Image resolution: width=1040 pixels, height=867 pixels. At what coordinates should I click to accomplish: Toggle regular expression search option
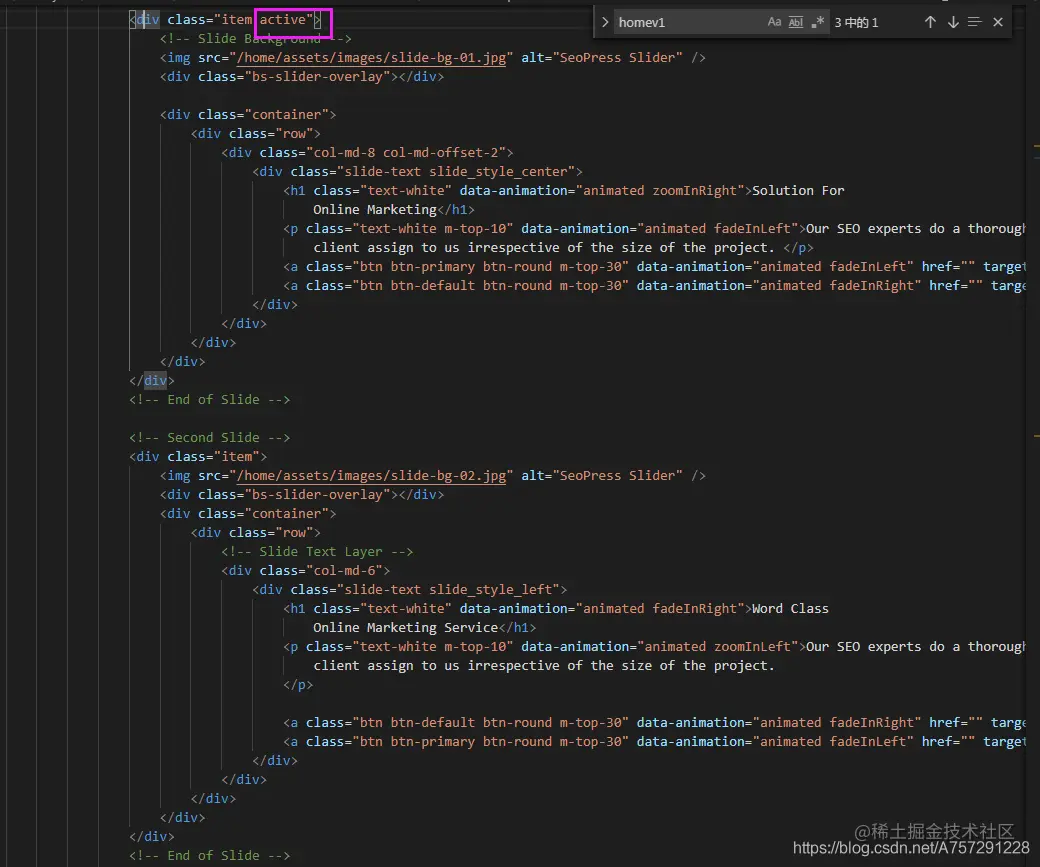[818, 22]
